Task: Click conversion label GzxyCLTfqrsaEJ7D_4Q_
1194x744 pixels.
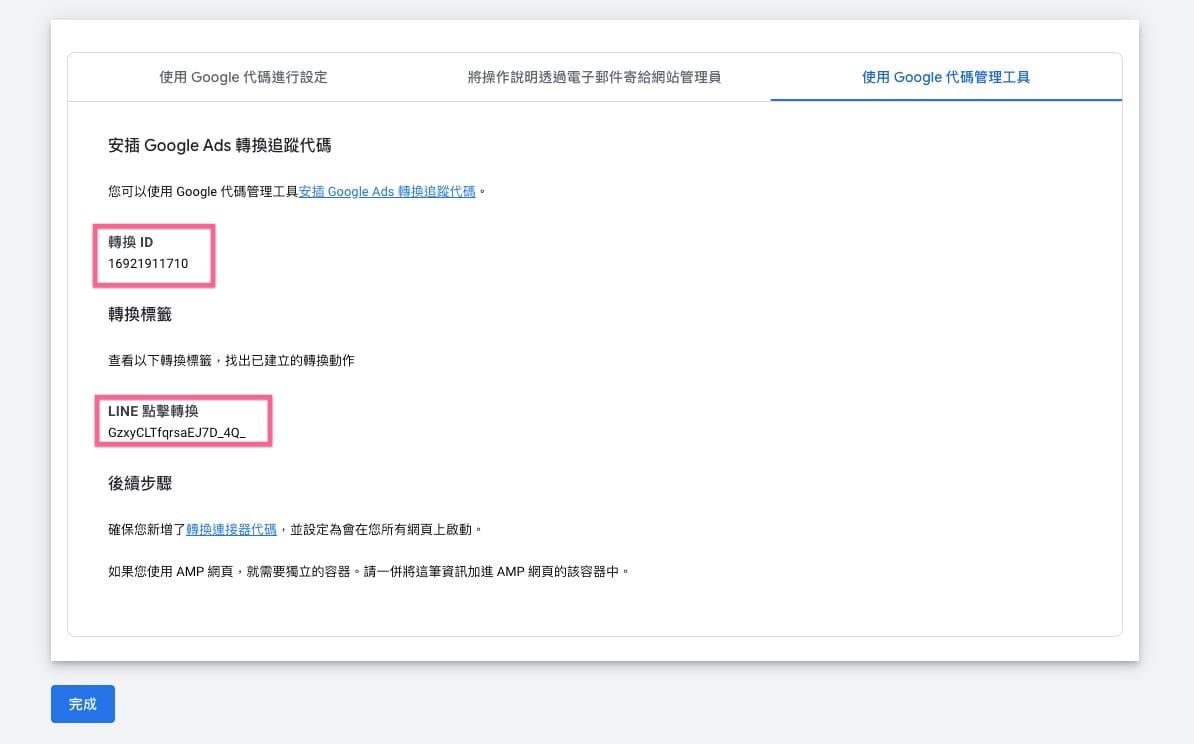Action: point(177,433)
